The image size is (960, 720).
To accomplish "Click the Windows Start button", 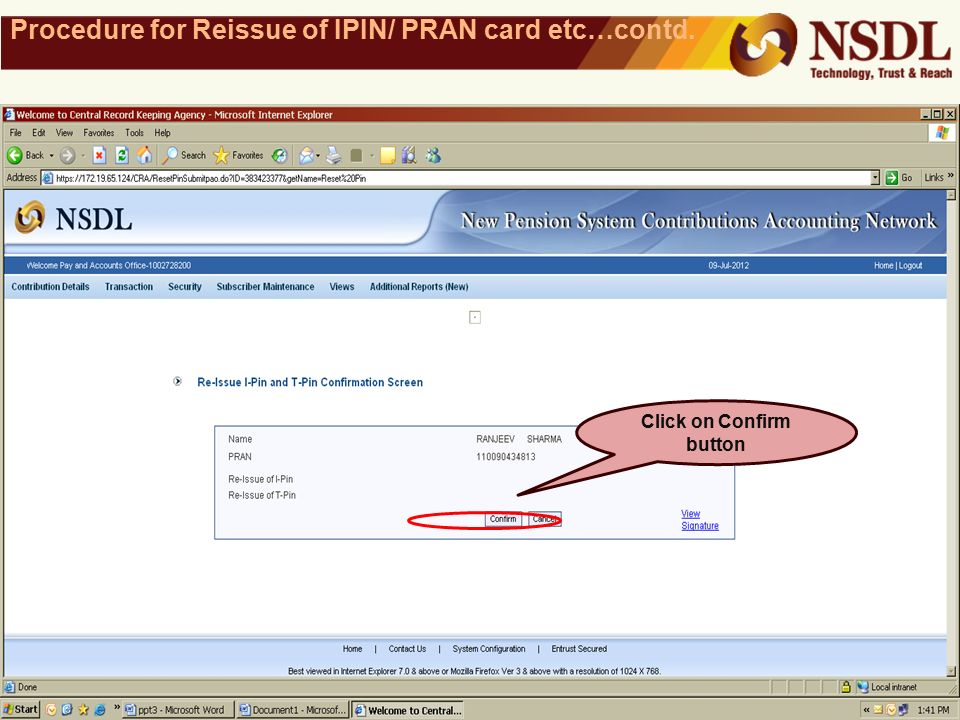I will point(21,710).
